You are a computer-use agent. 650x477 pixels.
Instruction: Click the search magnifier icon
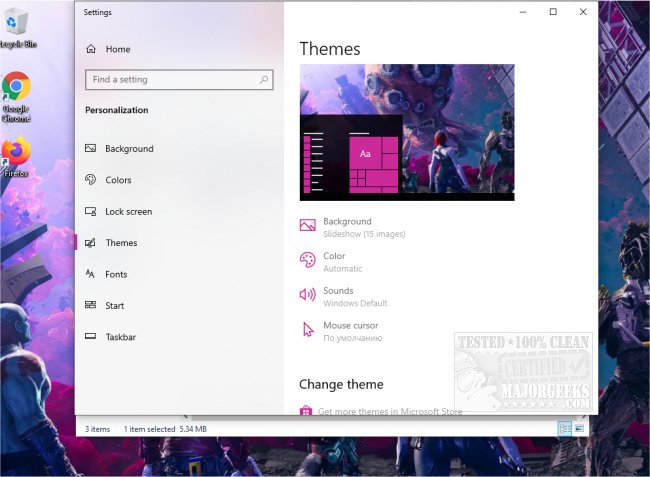tap(264, 79)
